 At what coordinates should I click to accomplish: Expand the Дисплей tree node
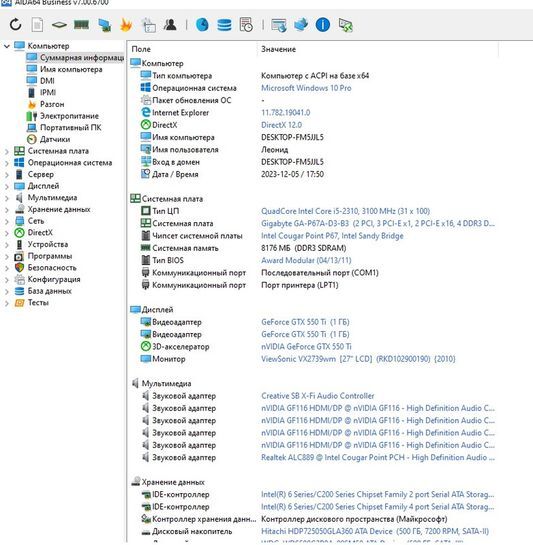pos(7,186)
